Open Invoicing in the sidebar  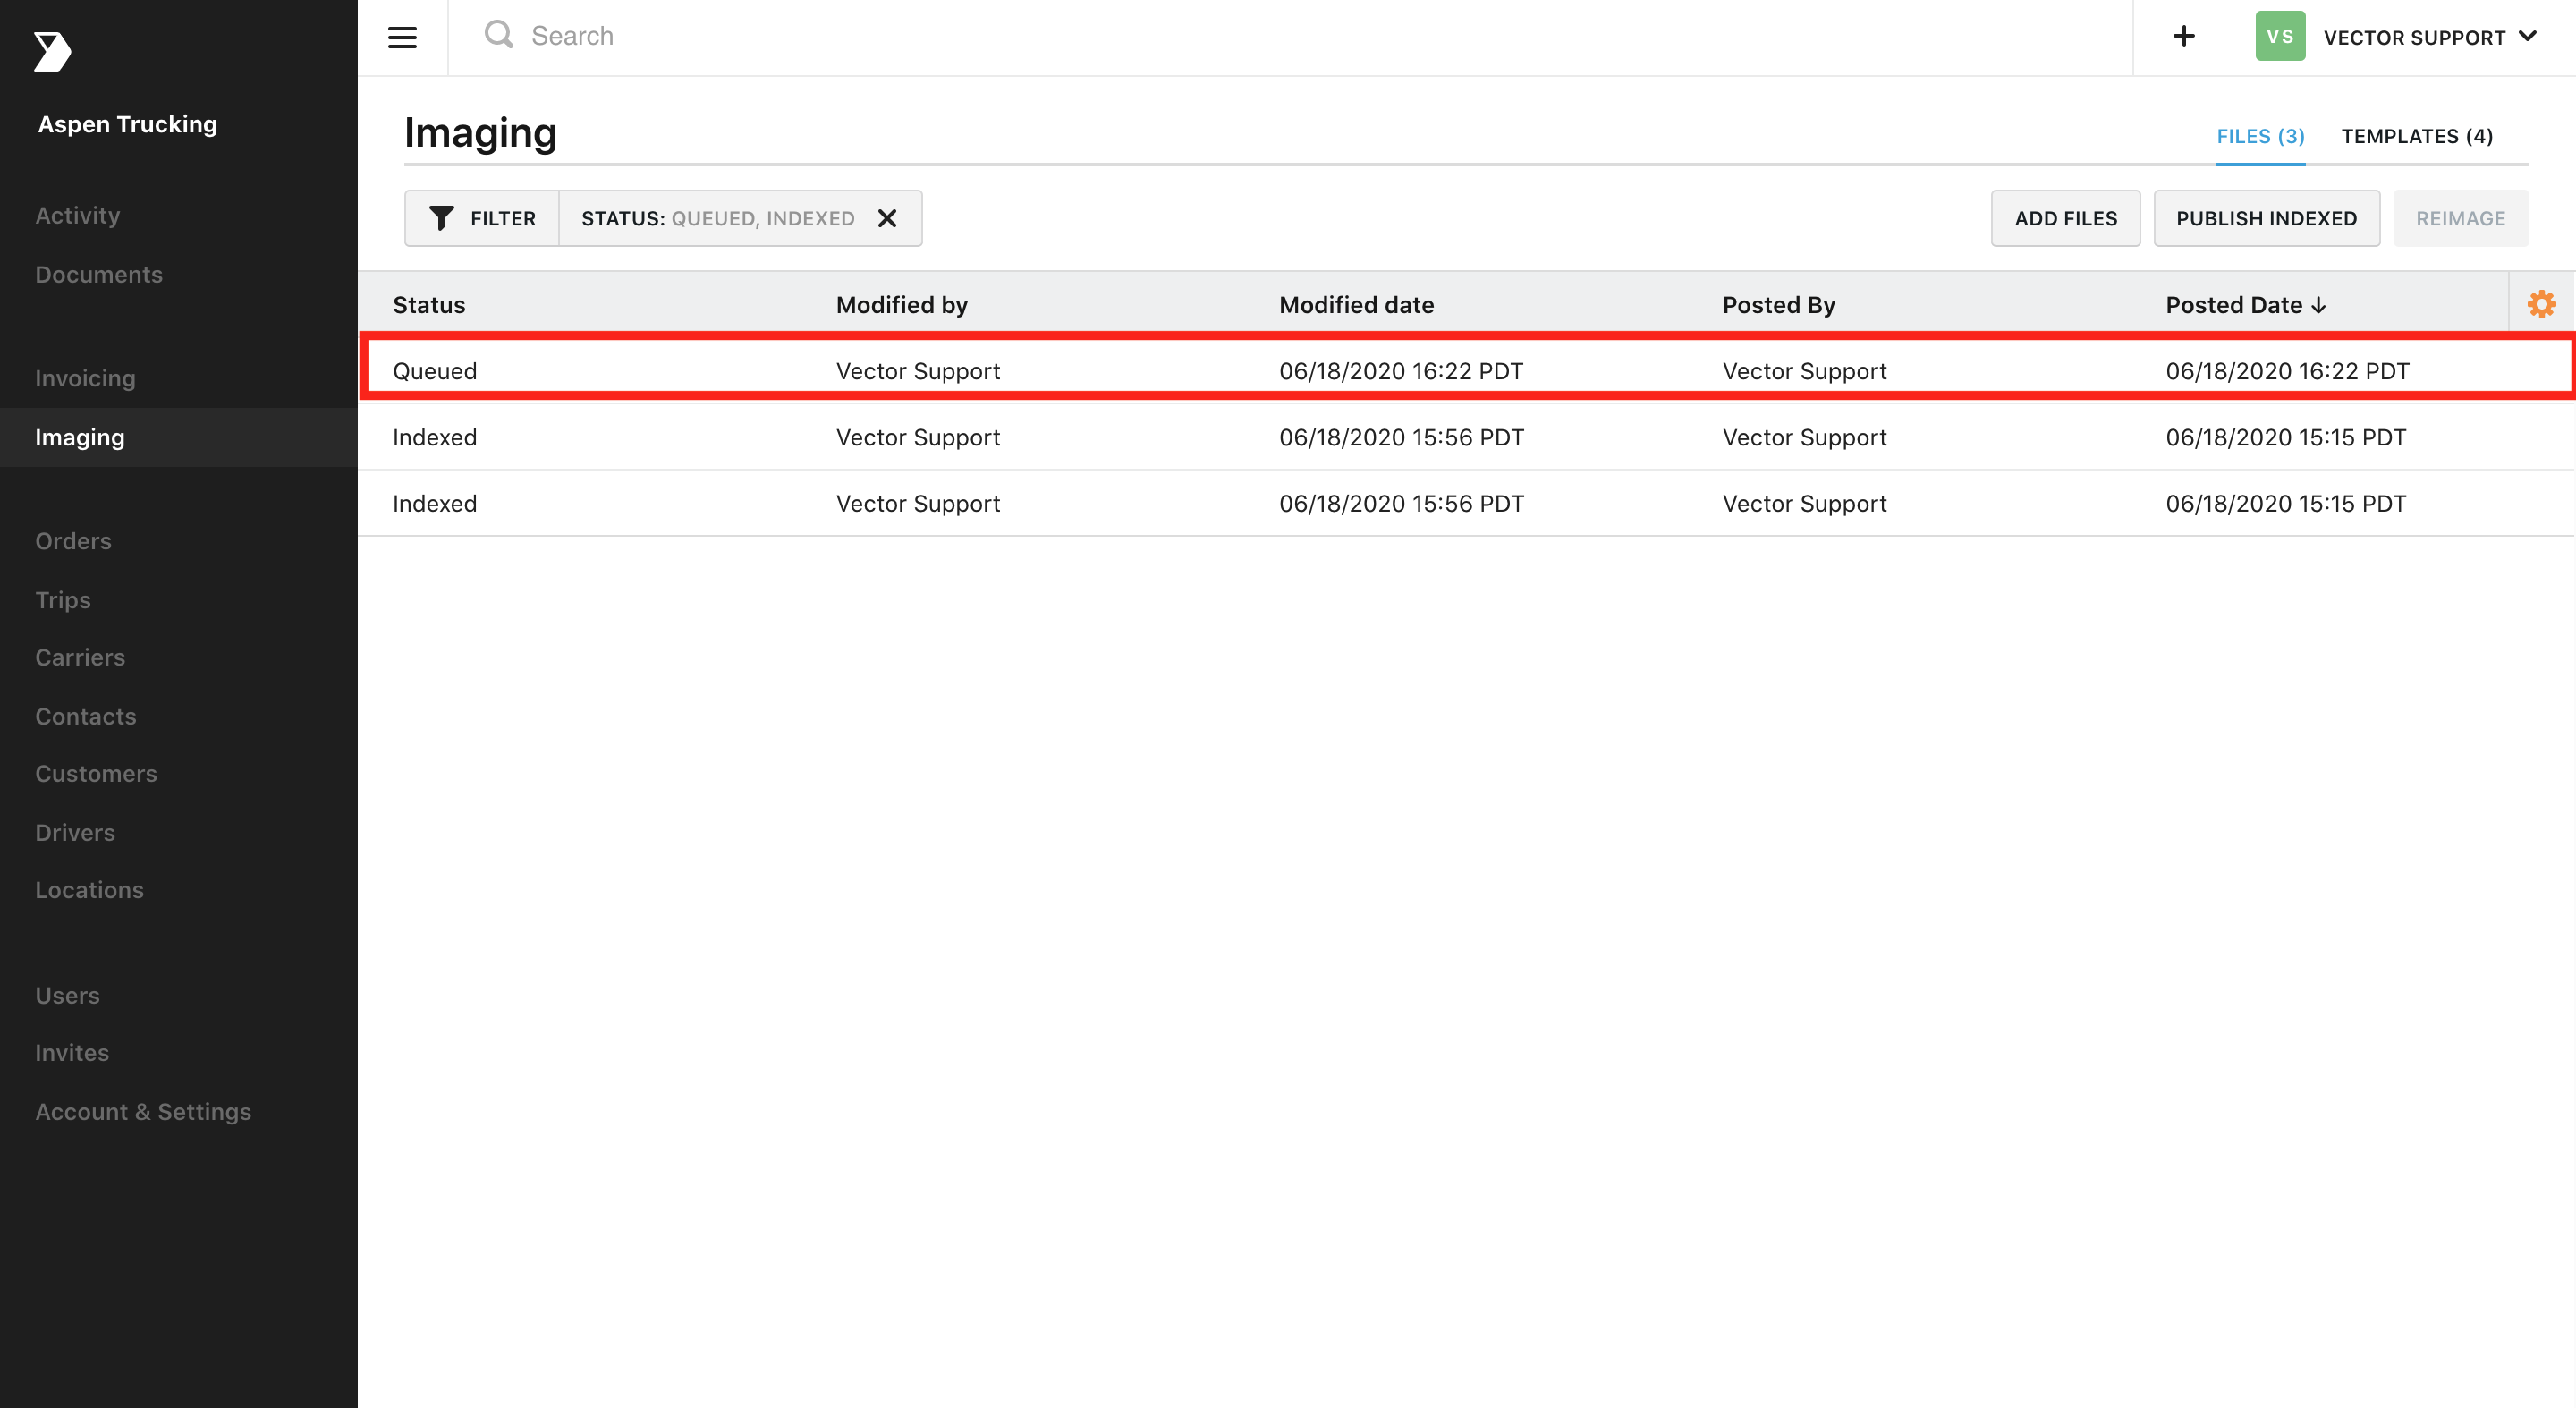click(x=85, y=378)
